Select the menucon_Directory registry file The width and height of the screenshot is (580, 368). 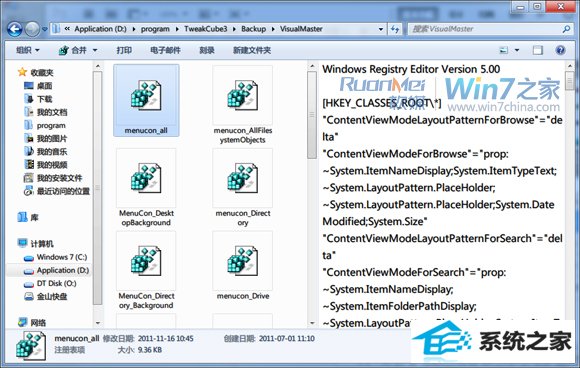pos(243,188)
